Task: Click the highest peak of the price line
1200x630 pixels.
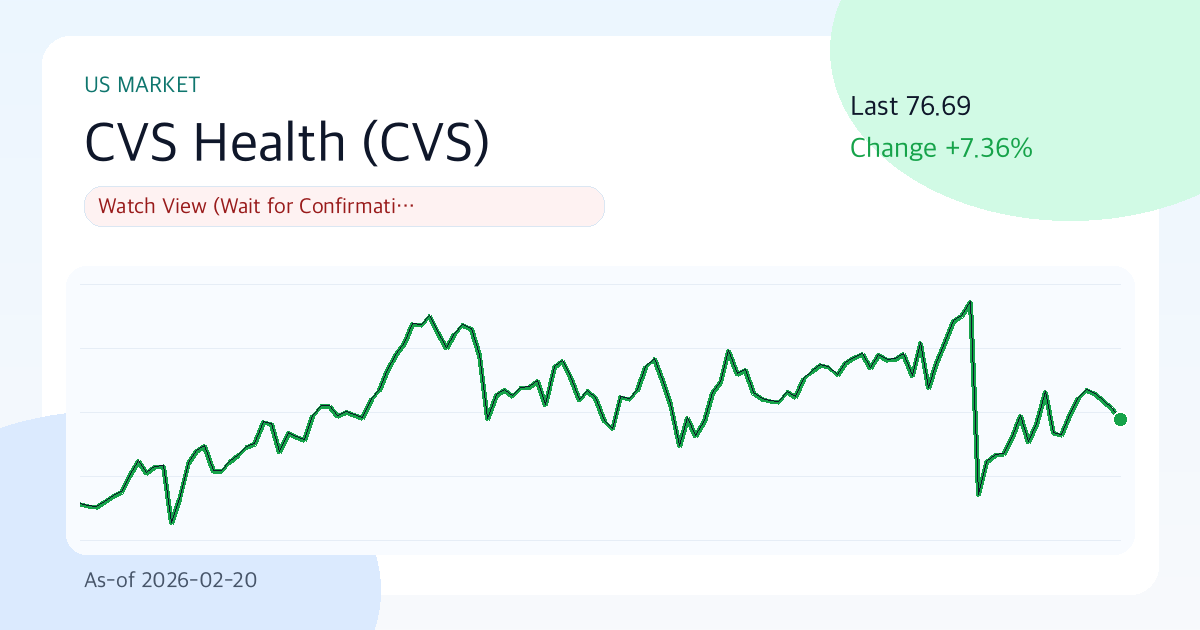Action: point(970,301)
